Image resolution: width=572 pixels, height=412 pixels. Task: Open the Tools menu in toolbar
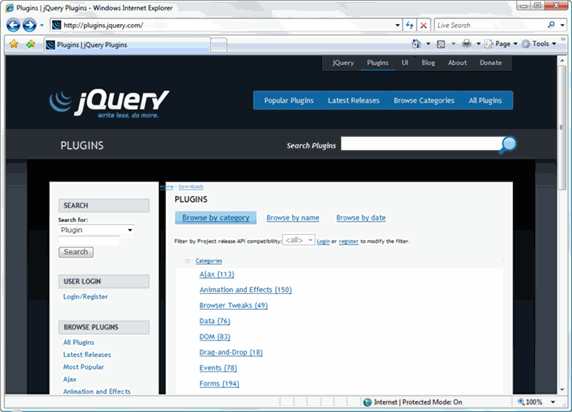(x=539, y=44)
